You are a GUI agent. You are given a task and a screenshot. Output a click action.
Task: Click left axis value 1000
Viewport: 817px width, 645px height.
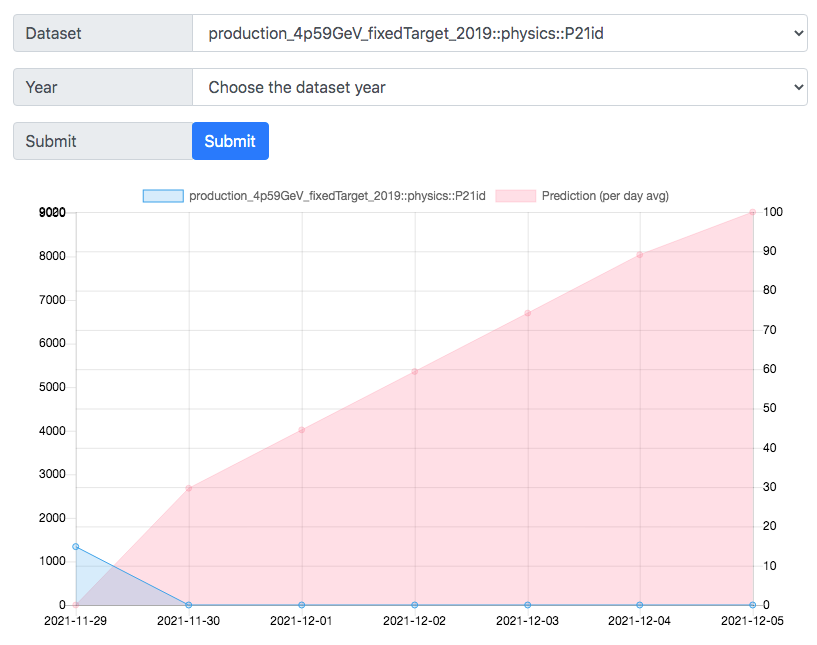point(52,561)
